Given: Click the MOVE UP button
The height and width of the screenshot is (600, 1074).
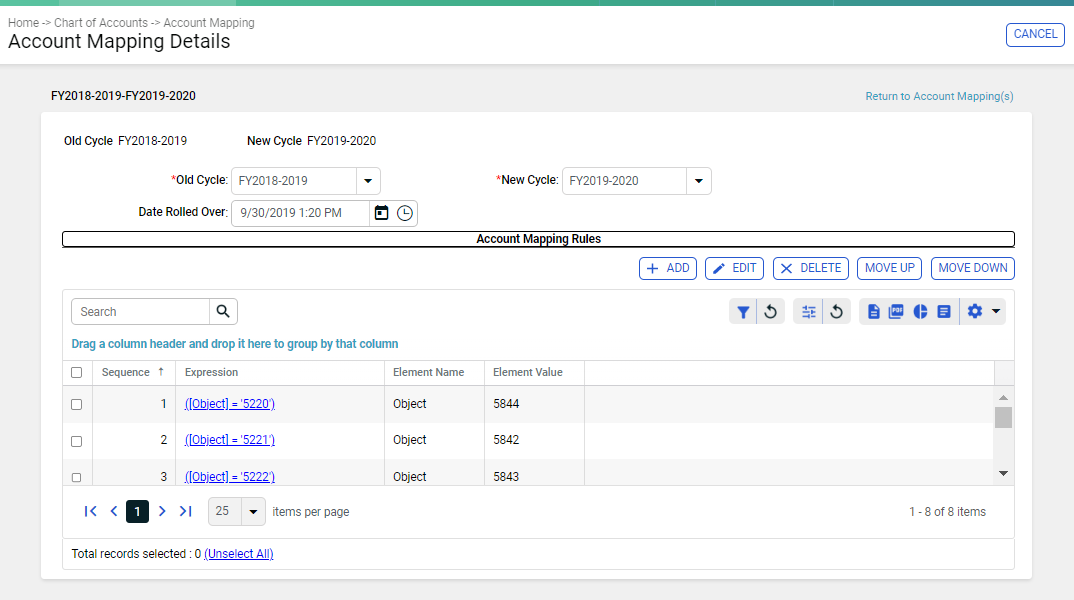Looking at the screenshot, I should pyautogui.click(x=890, y=268).
